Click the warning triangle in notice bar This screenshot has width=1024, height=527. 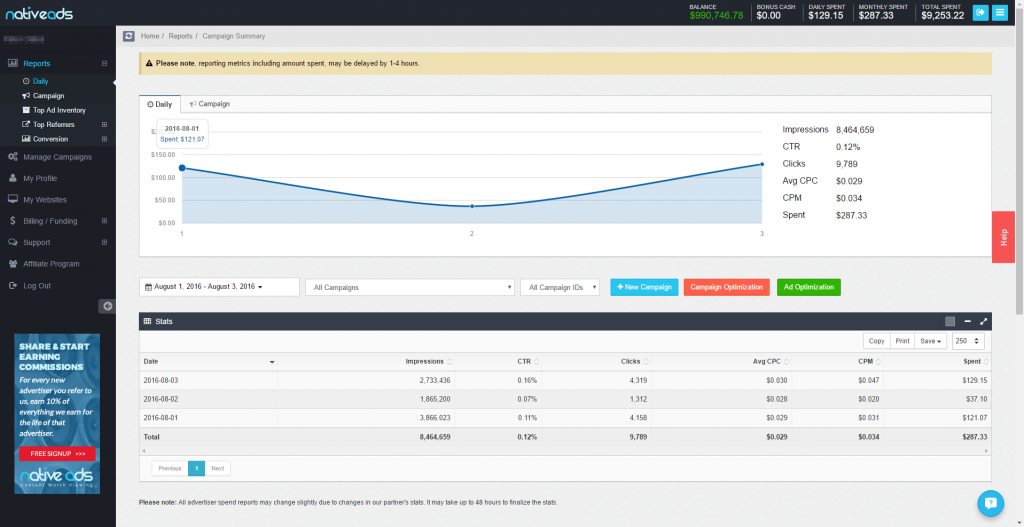click(149, 64)
